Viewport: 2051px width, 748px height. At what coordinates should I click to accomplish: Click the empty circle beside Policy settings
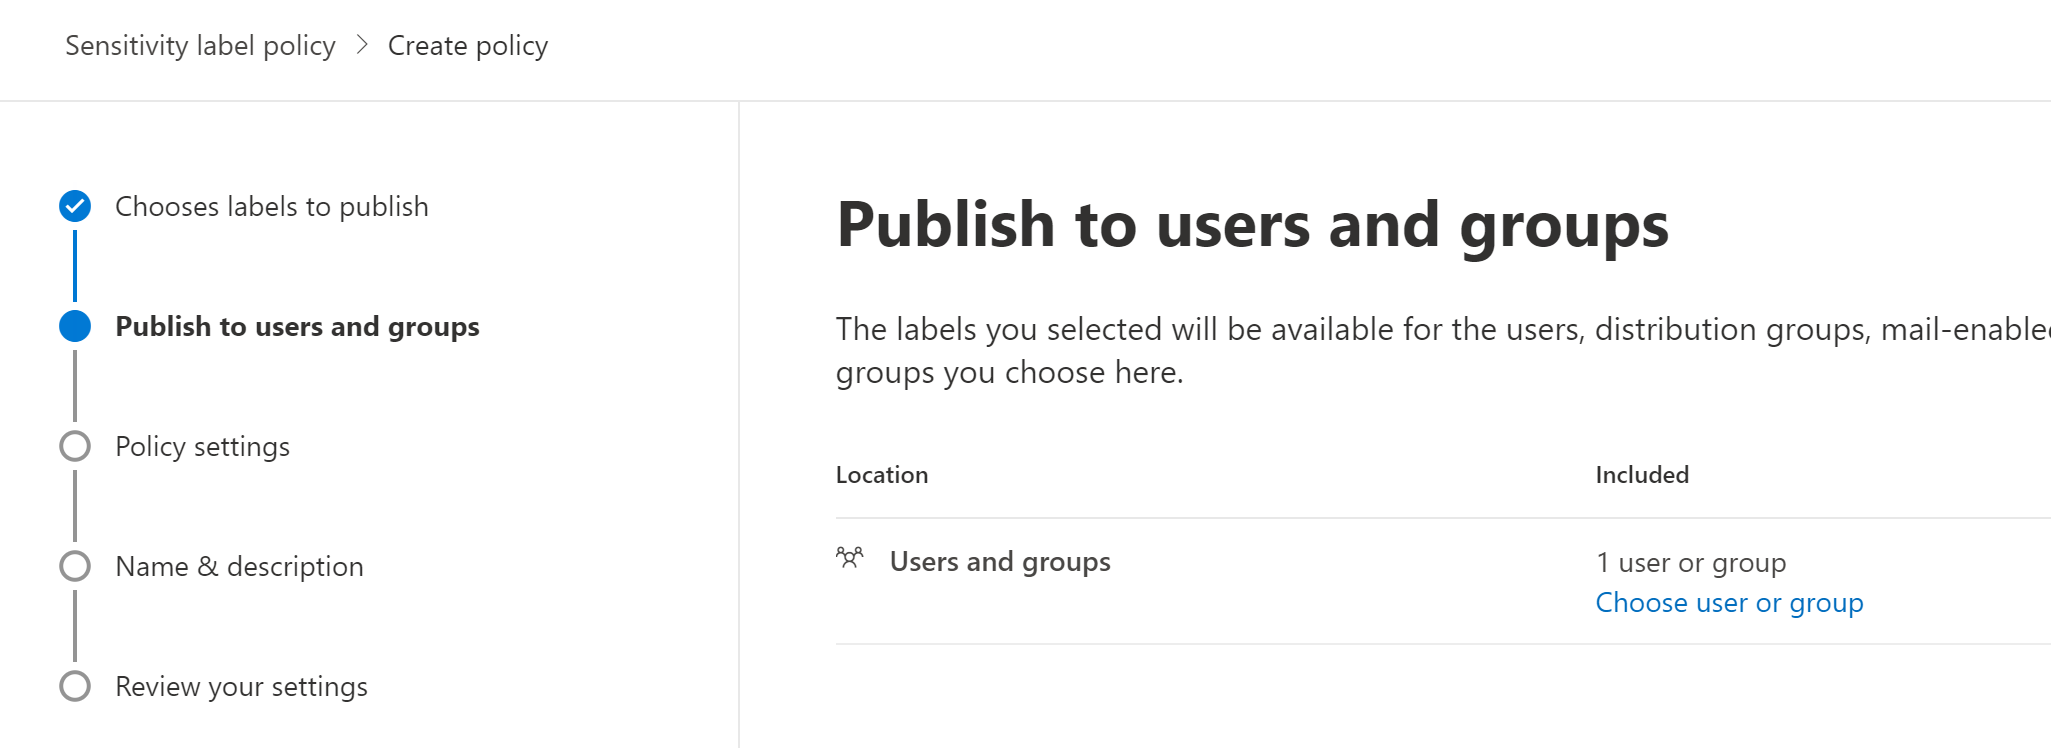pos(75,446)
